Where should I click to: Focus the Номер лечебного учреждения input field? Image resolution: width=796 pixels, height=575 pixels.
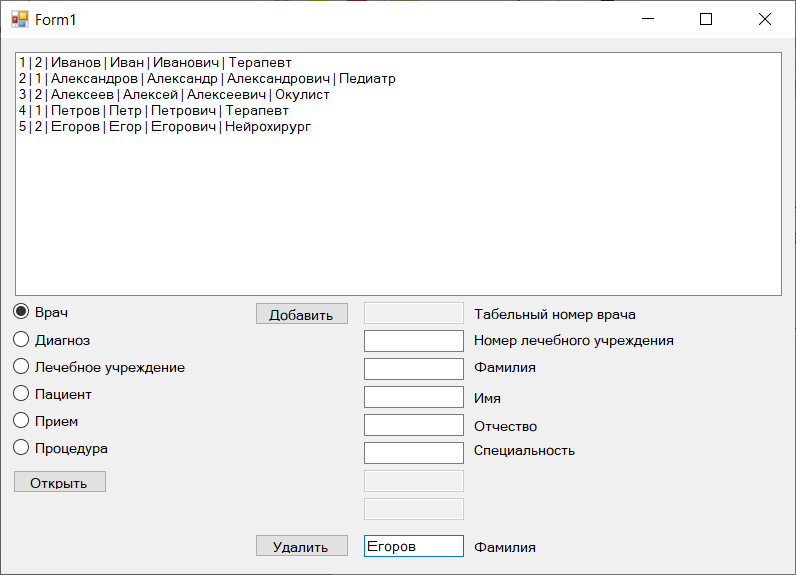click(414, 341)
